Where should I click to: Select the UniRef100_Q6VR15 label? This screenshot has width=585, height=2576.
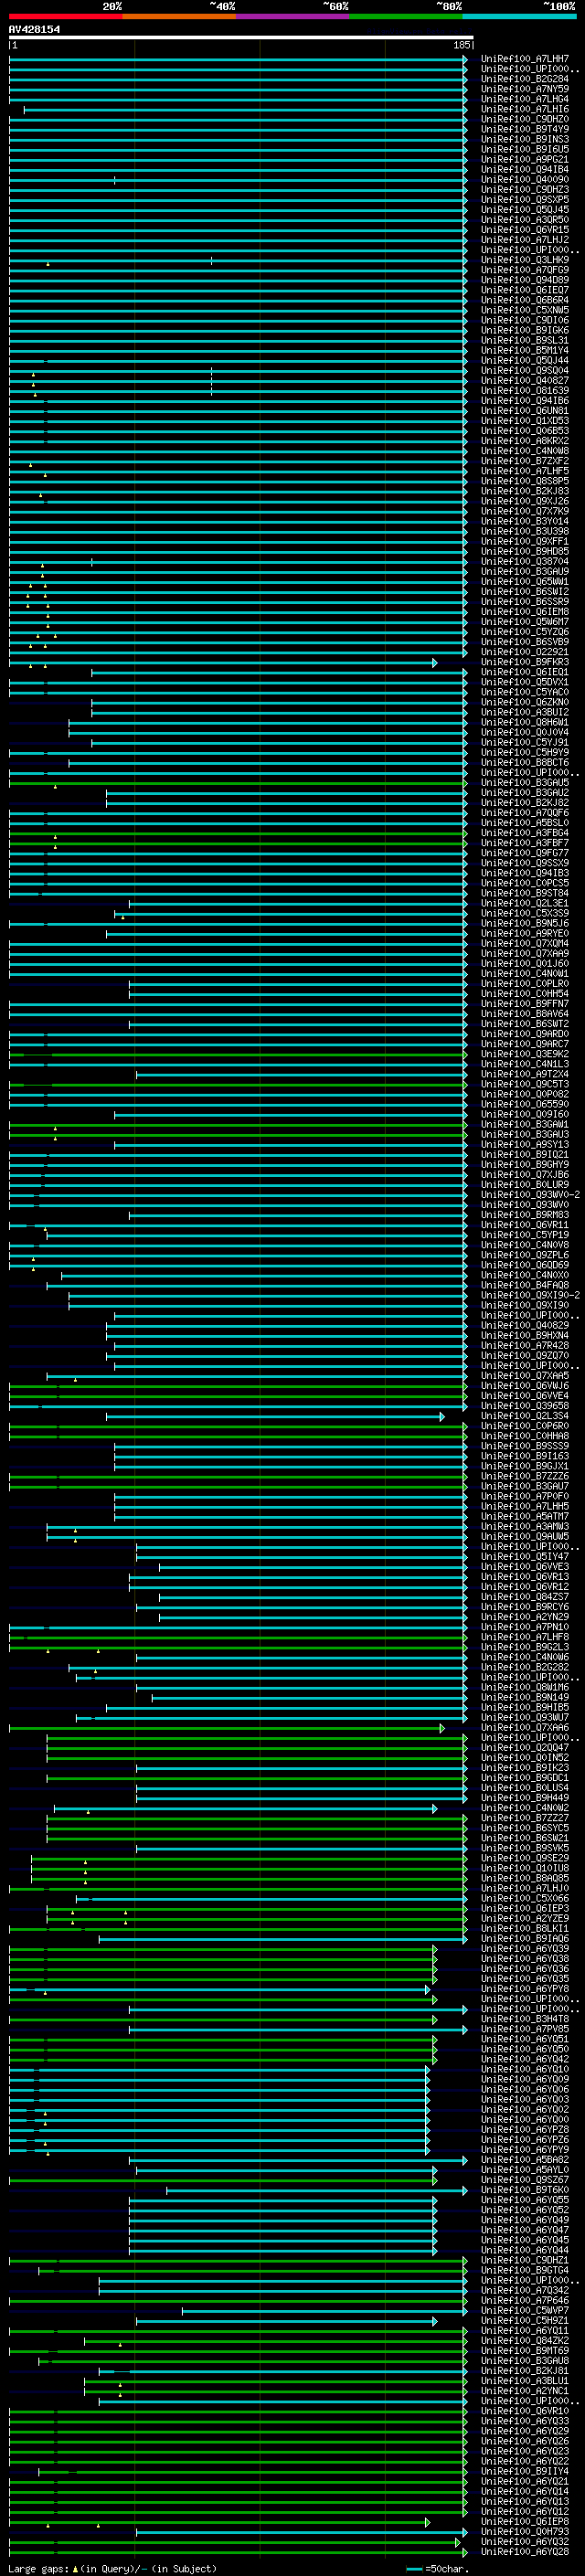(x=525, y=230)
